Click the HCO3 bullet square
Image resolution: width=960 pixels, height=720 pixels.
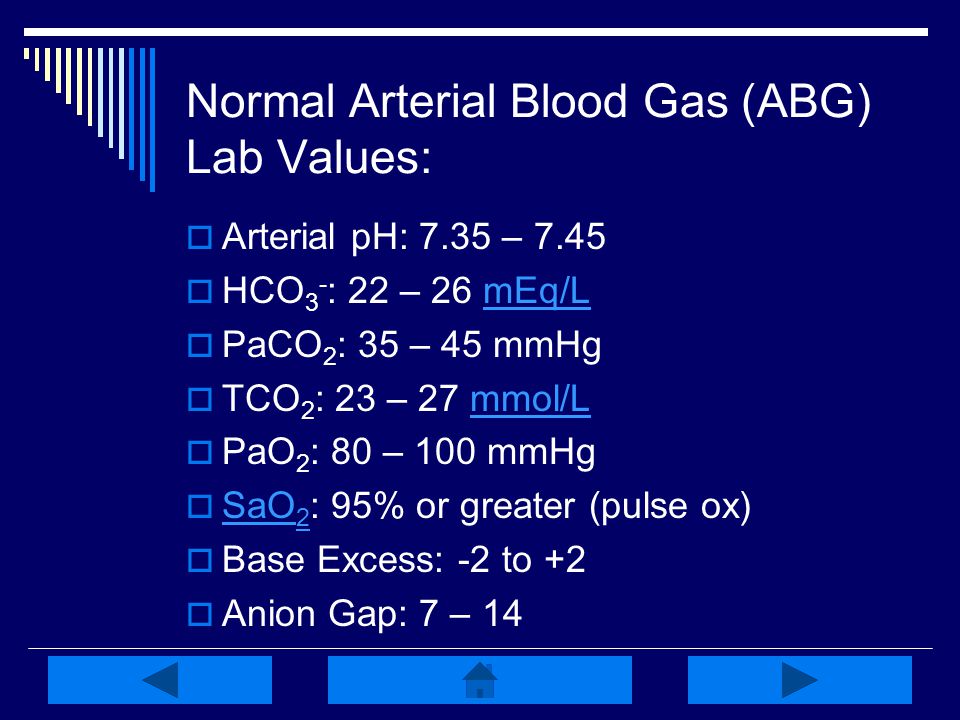(x=199, y=291)
